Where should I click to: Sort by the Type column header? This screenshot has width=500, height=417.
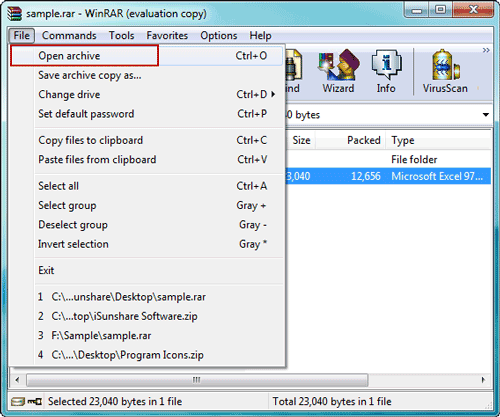point(438,140)
